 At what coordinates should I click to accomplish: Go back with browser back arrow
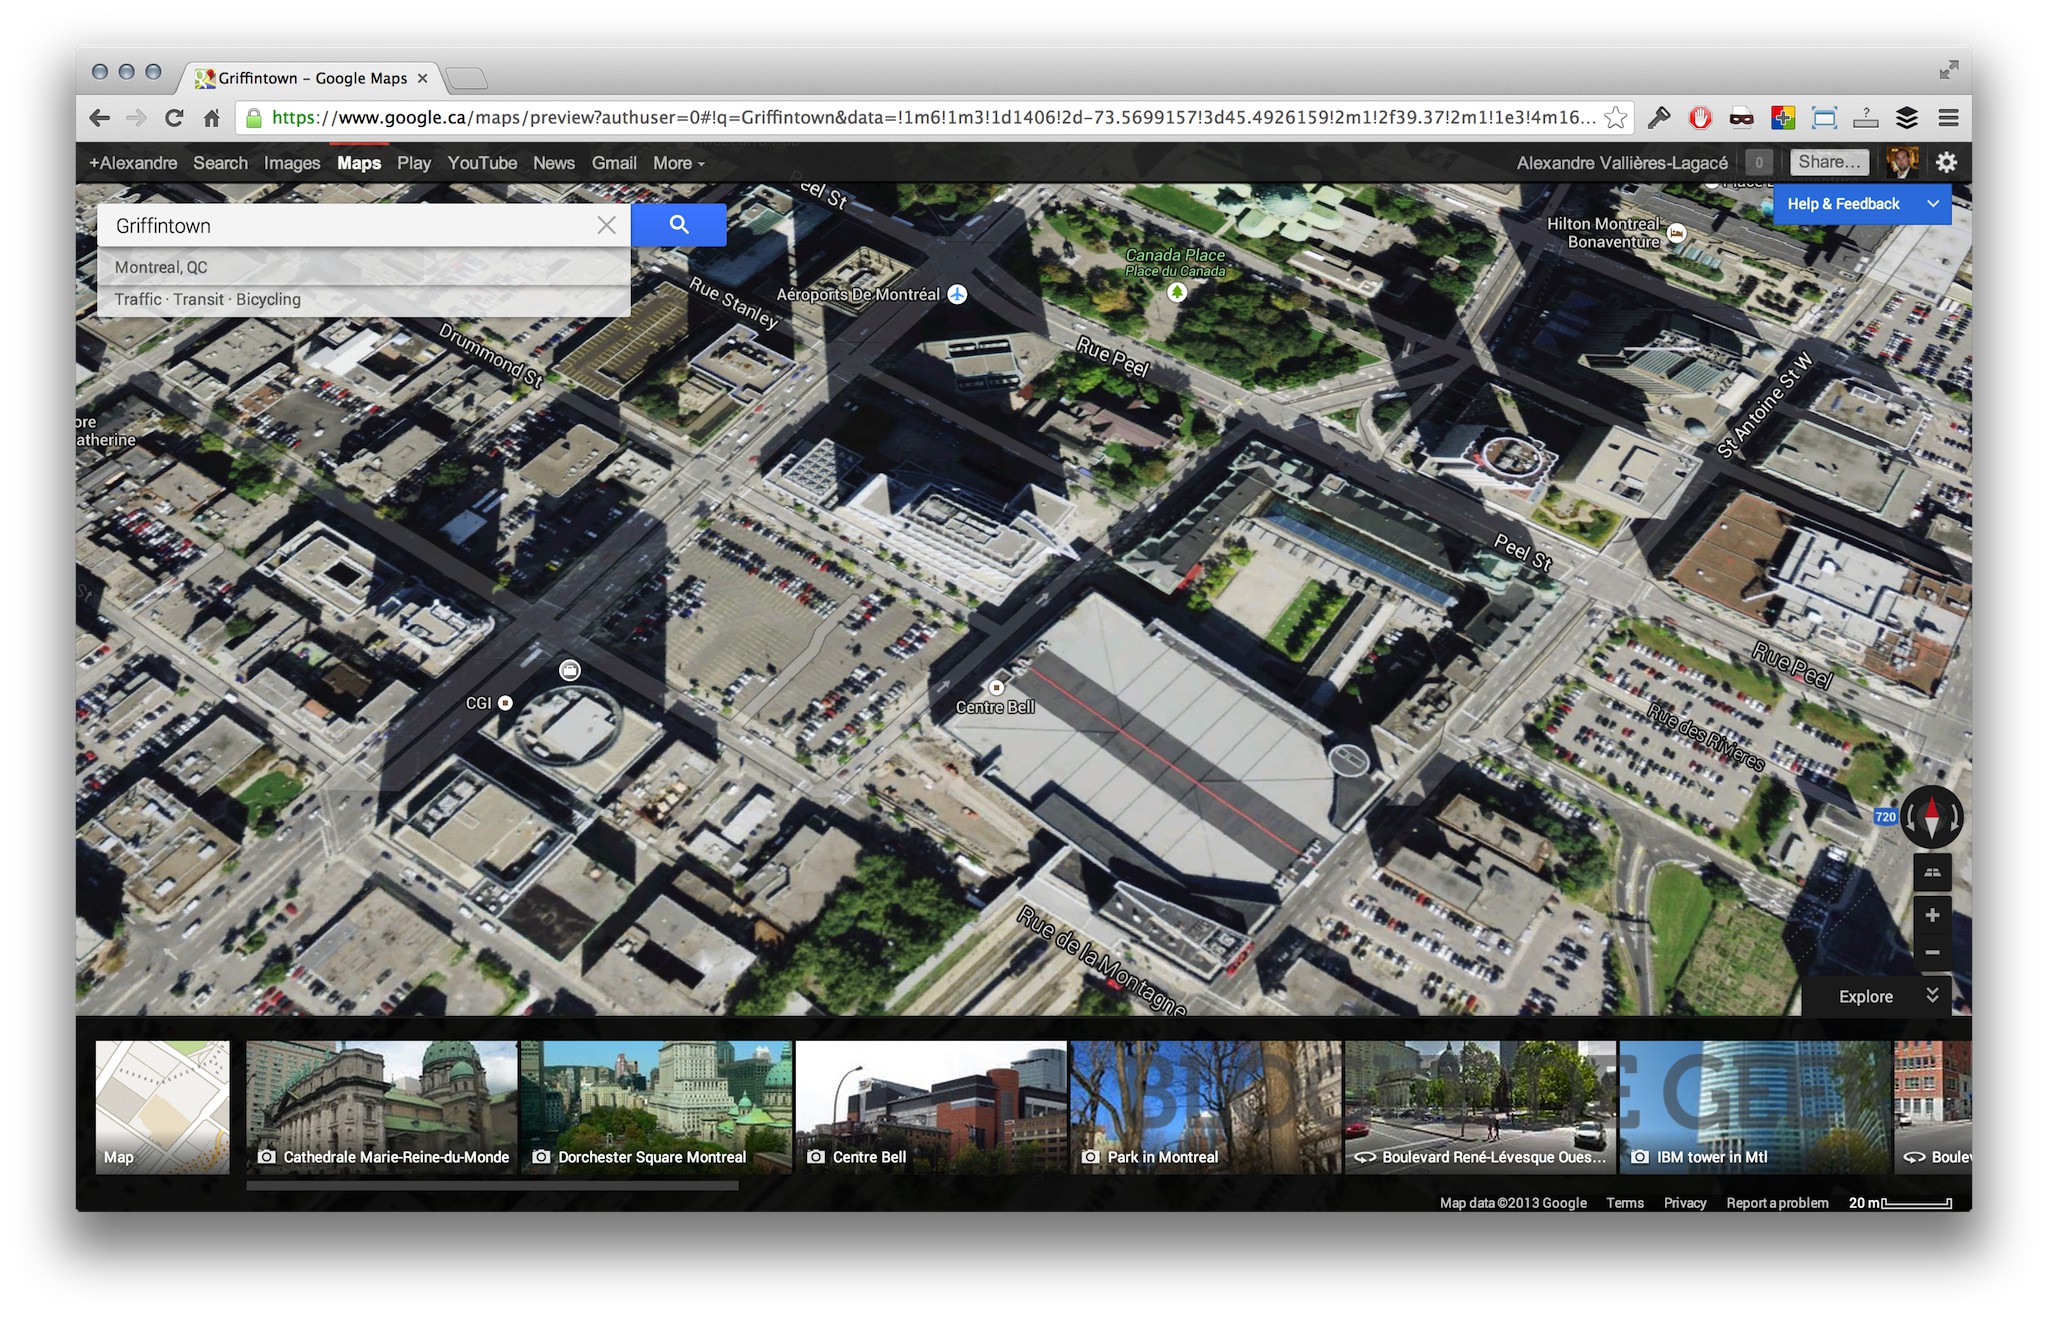[x=100, y=118]
